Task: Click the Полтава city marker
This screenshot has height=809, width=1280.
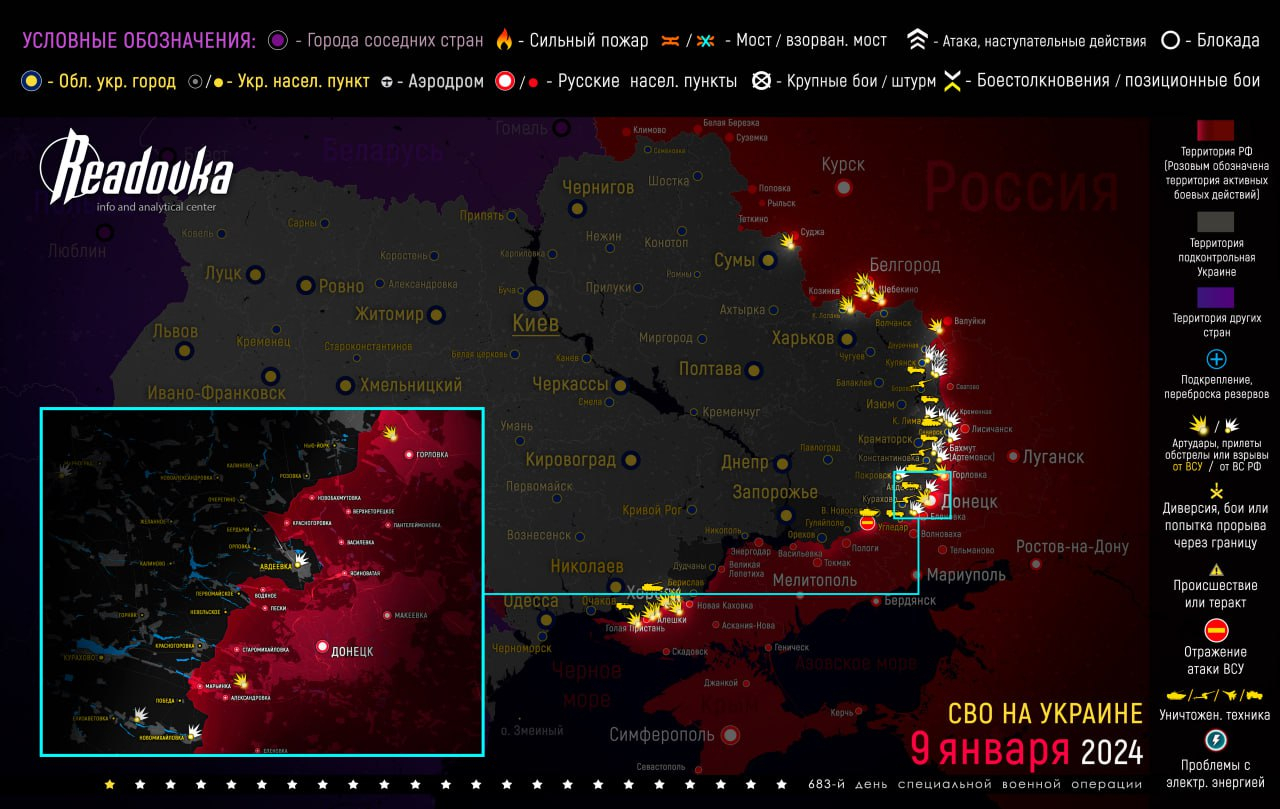Action: point(756,370)
